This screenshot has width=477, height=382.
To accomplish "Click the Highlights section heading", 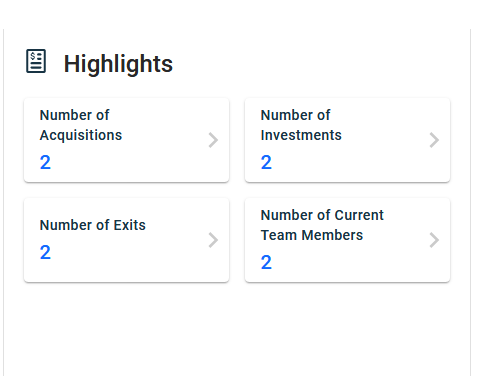I will [118, 63].
